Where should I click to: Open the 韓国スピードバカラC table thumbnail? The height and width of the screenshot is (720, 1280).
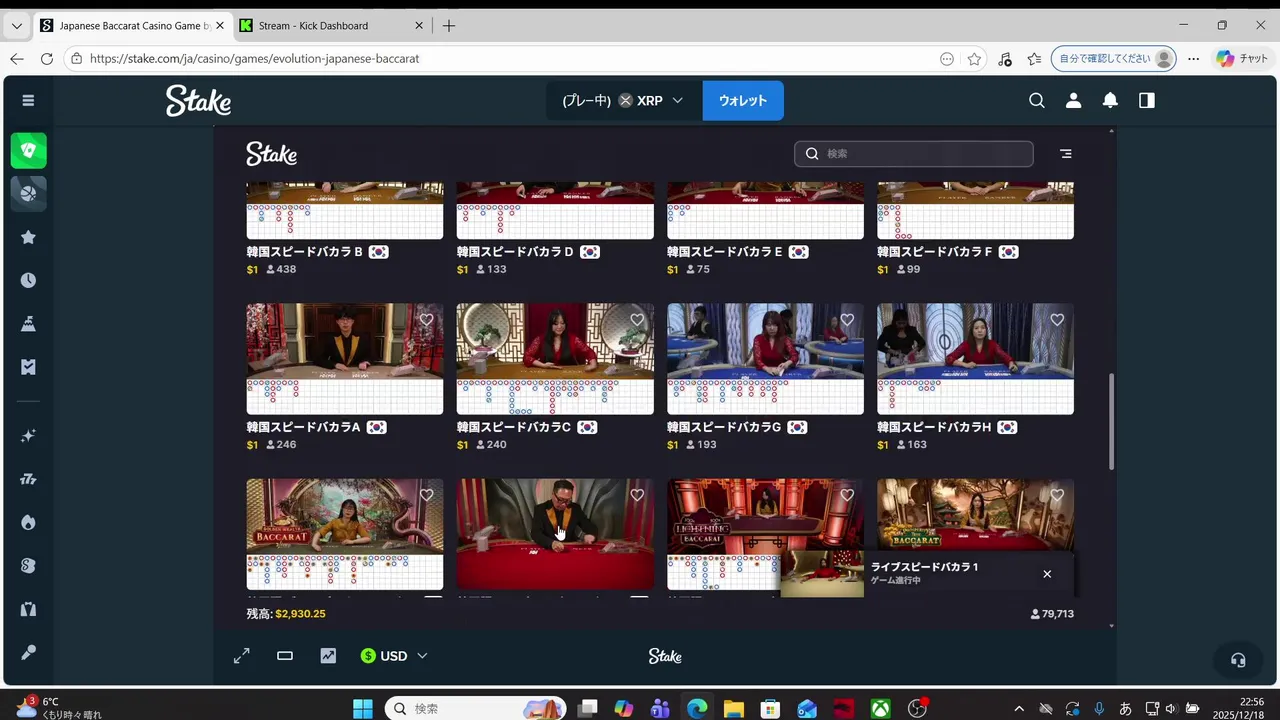pos(555,359)
